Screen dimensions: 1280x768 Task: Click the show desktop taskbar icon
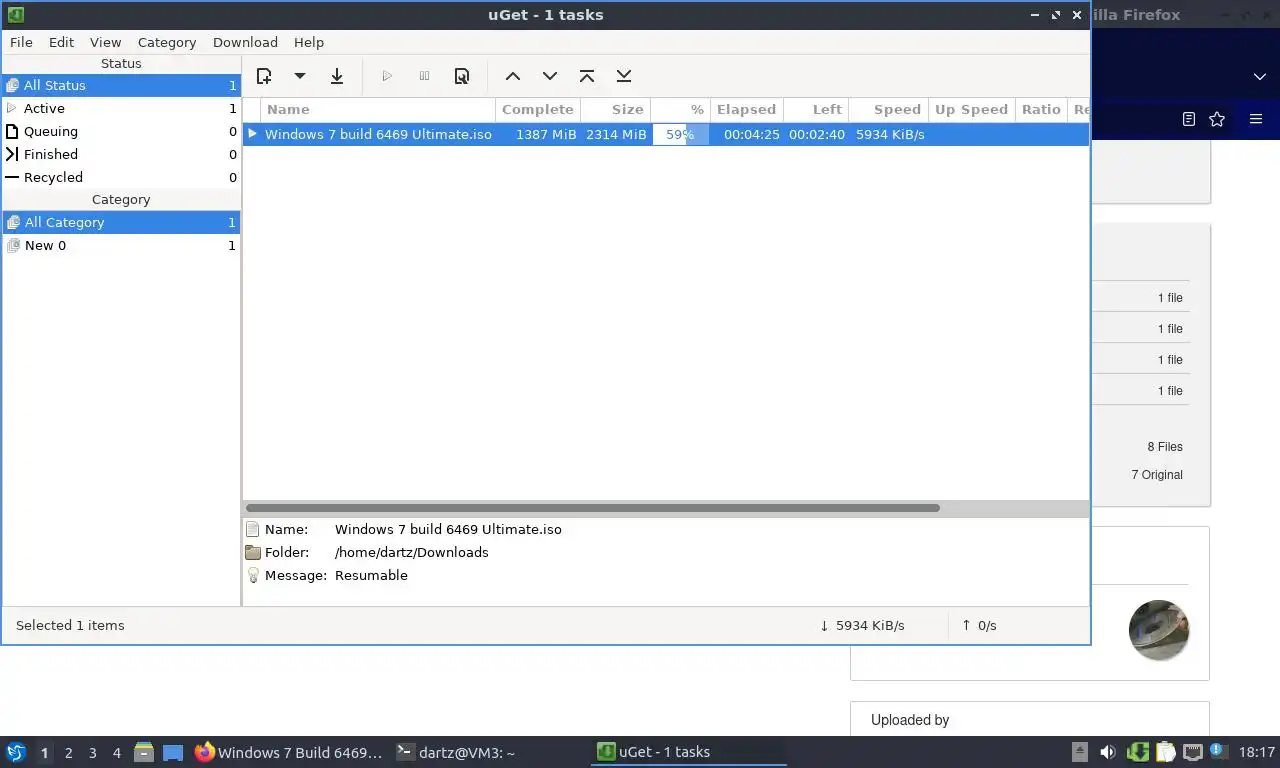(x=173, y=752)
